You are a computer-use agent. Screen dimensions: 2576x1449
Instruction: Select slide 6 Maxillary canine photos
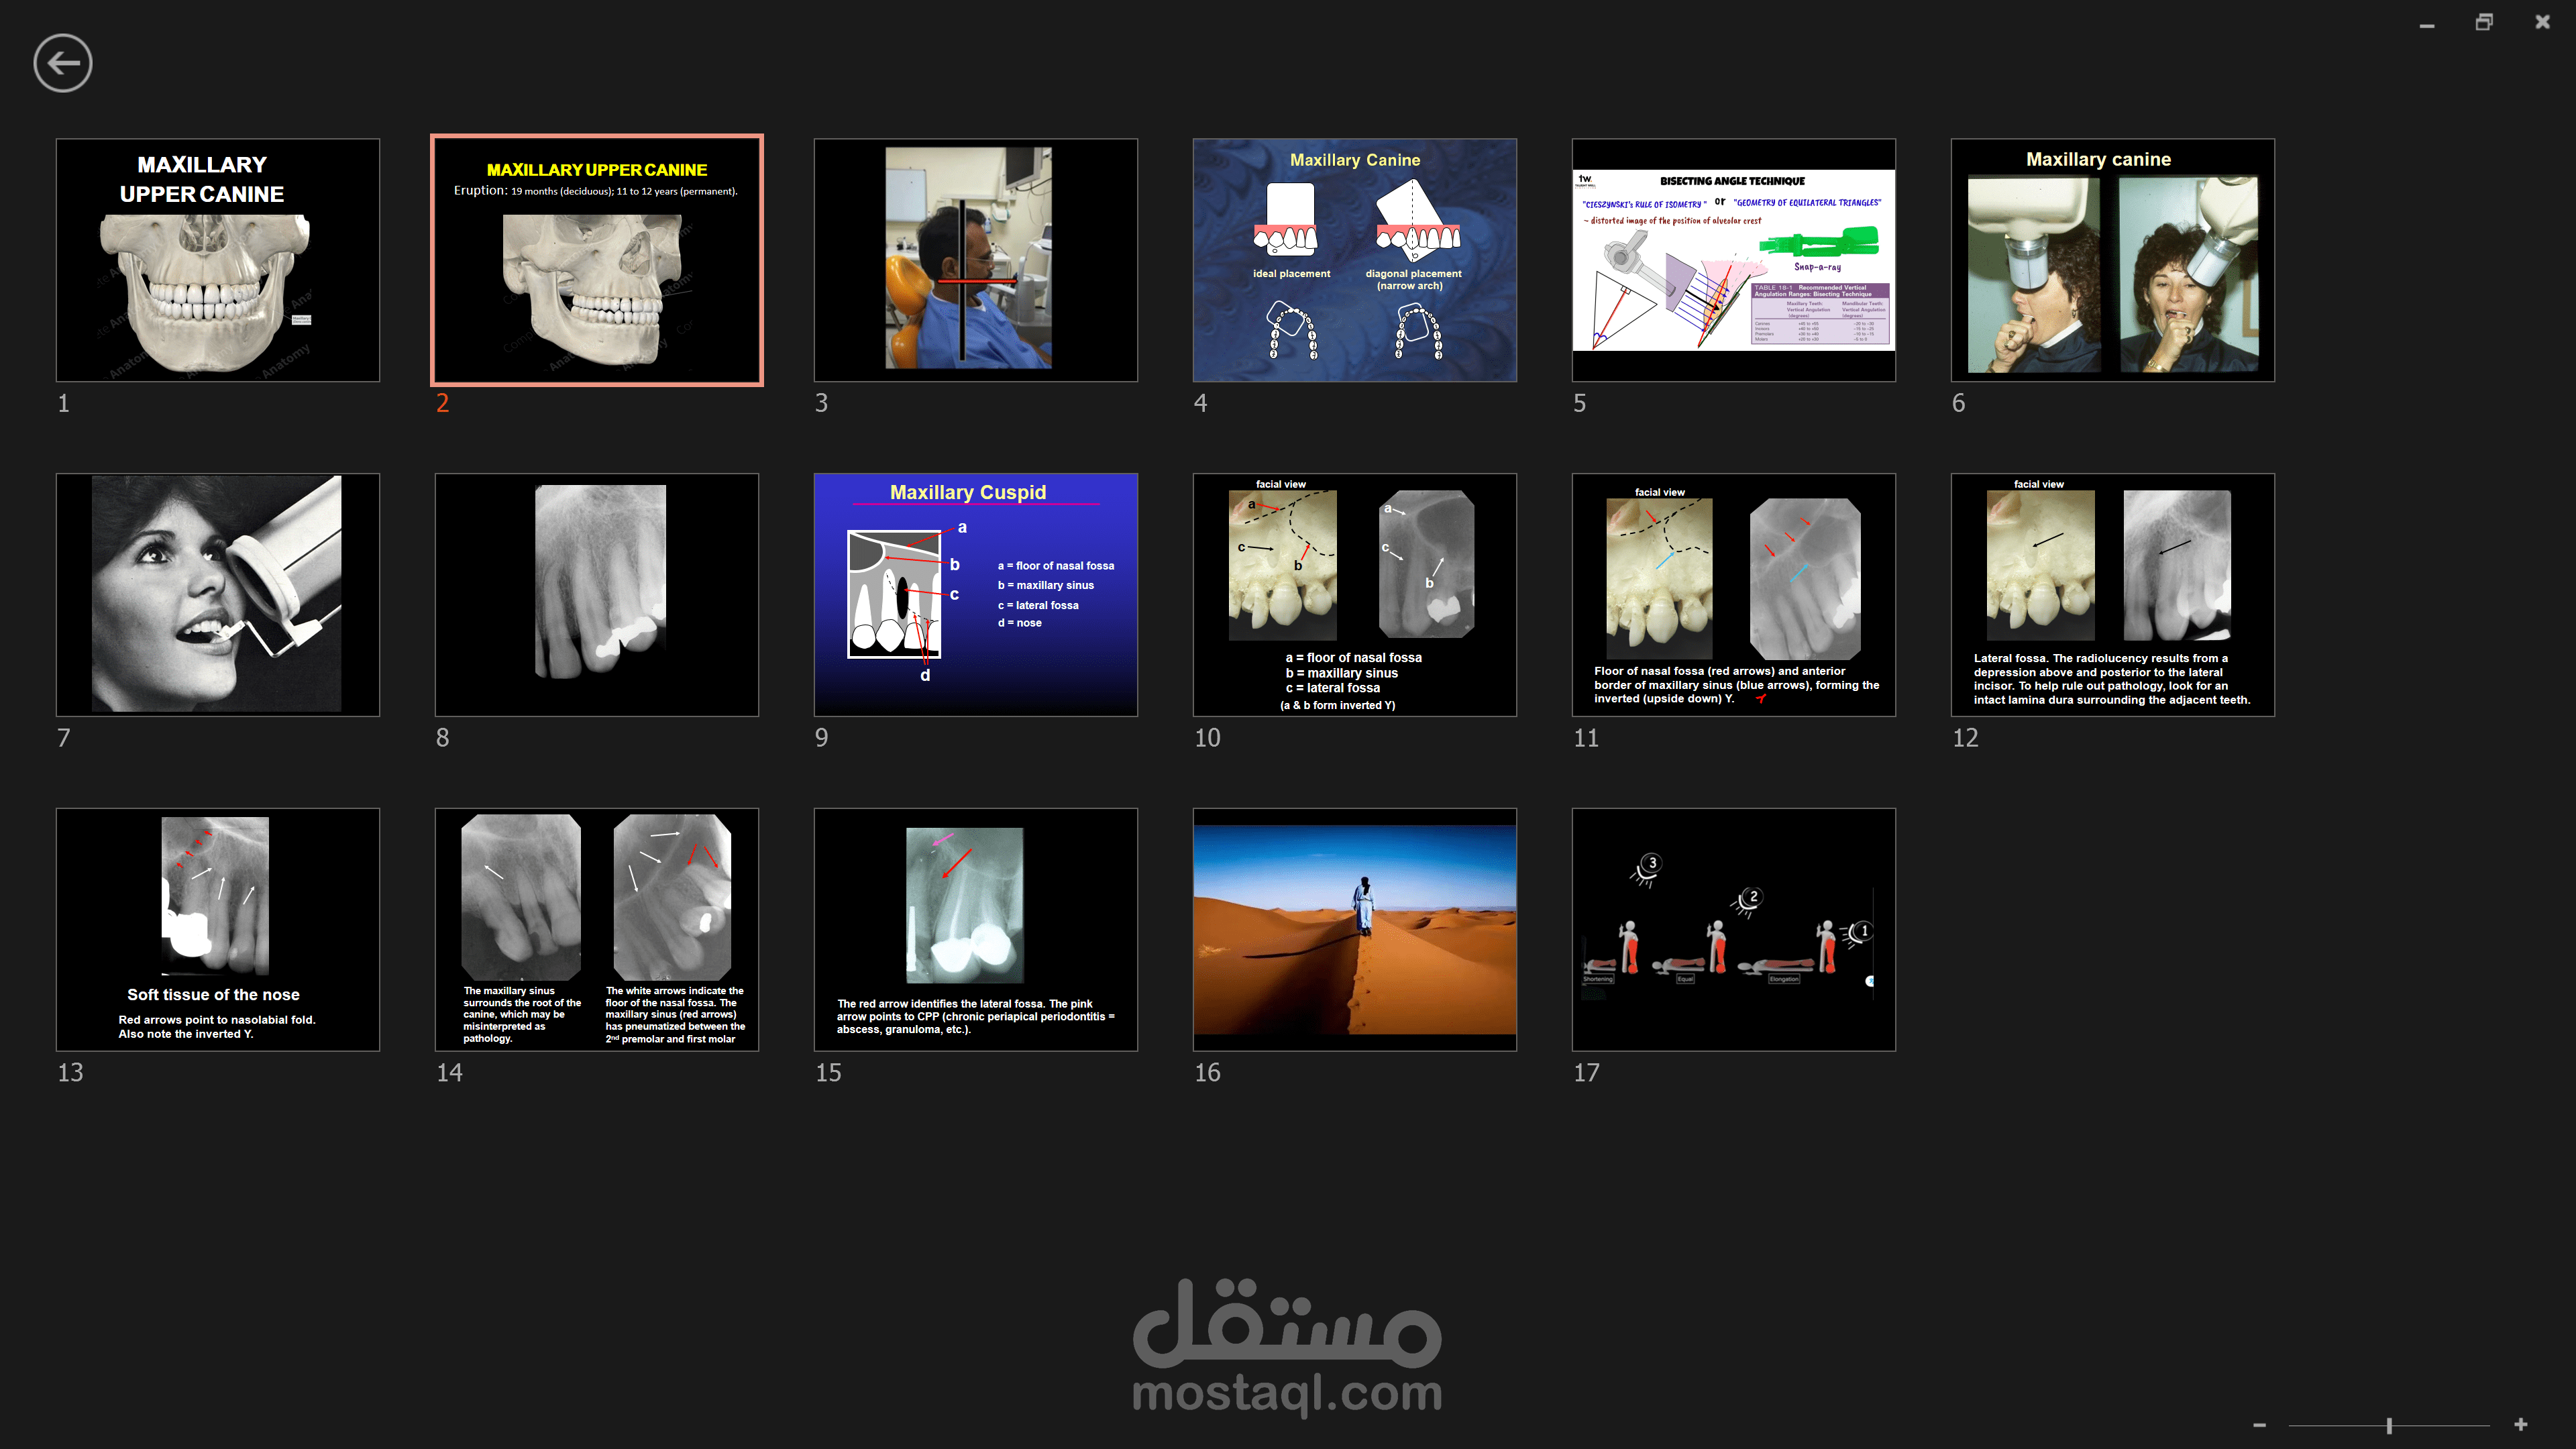pos(2113,260)
